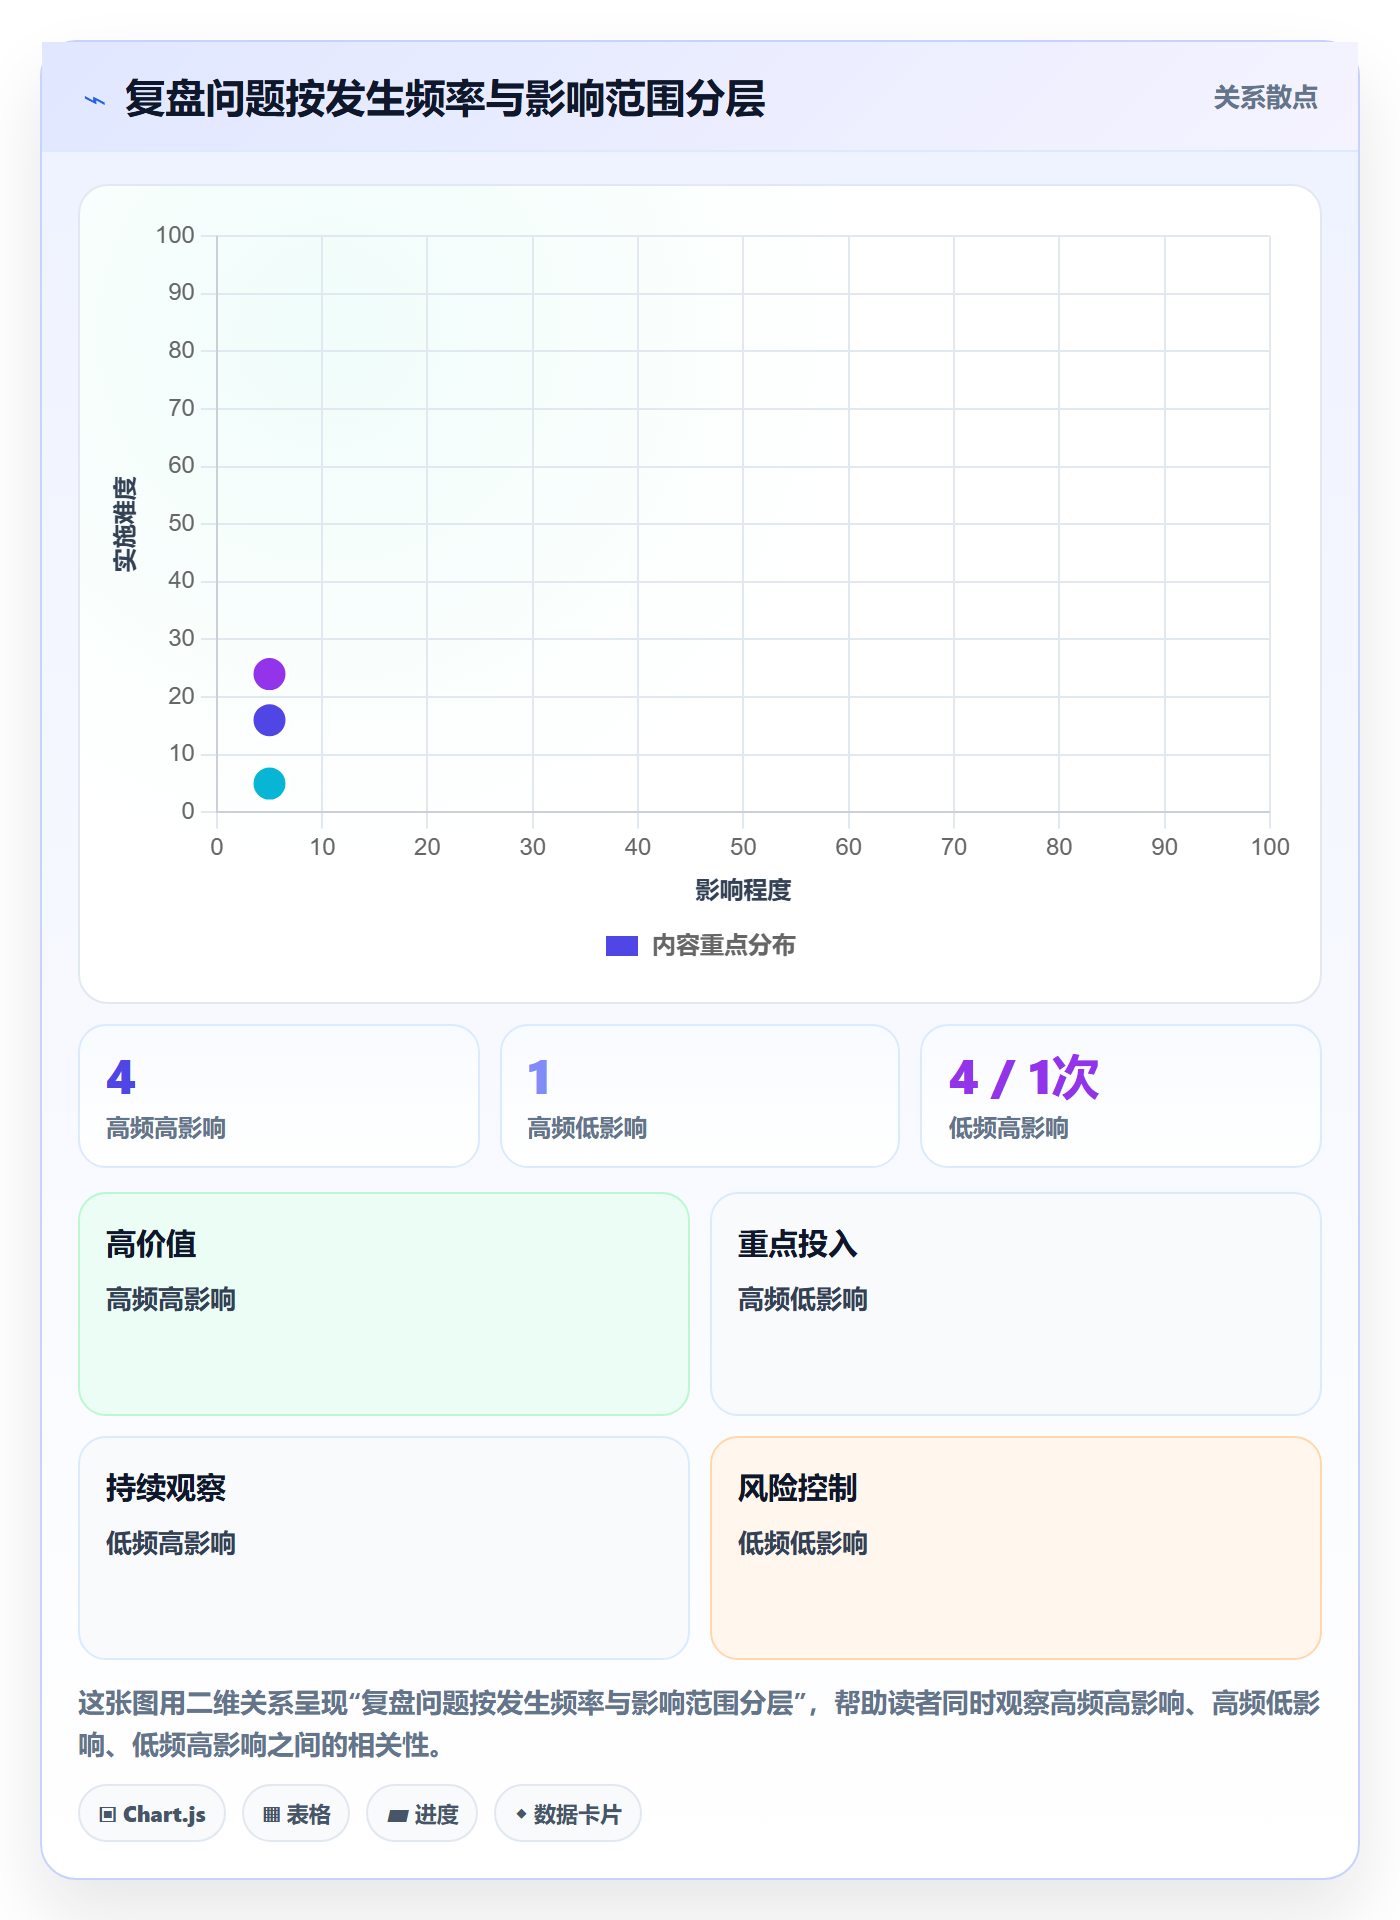Click the 数据卡片 tag
Image resolution: width=1400 pixels, height=1920 pixels.
coord(568,1814)
